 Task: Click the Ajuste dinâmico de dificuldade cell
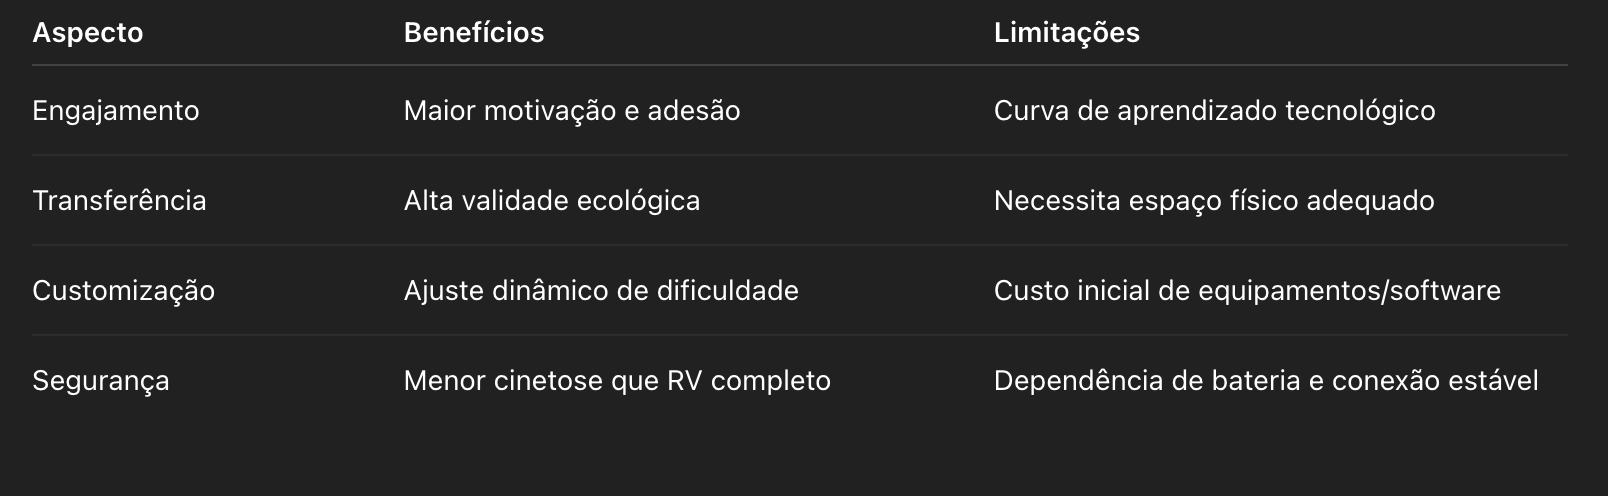tap(601, 291)
